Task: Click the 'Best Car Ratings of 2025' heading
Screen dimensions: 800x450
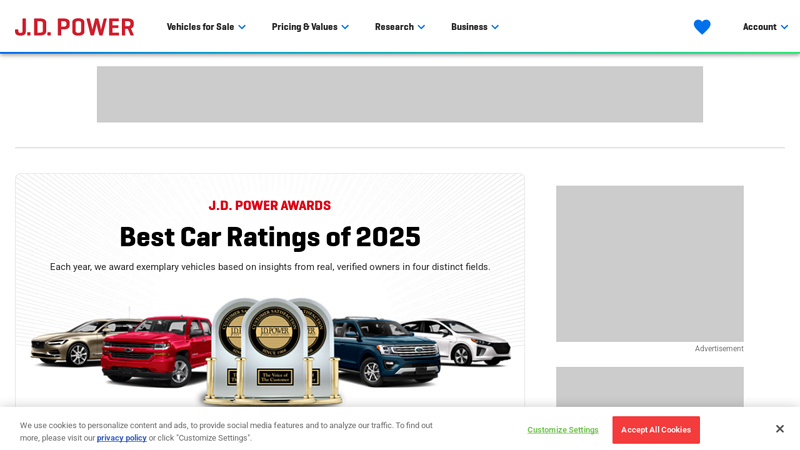Action: point(270,237)
